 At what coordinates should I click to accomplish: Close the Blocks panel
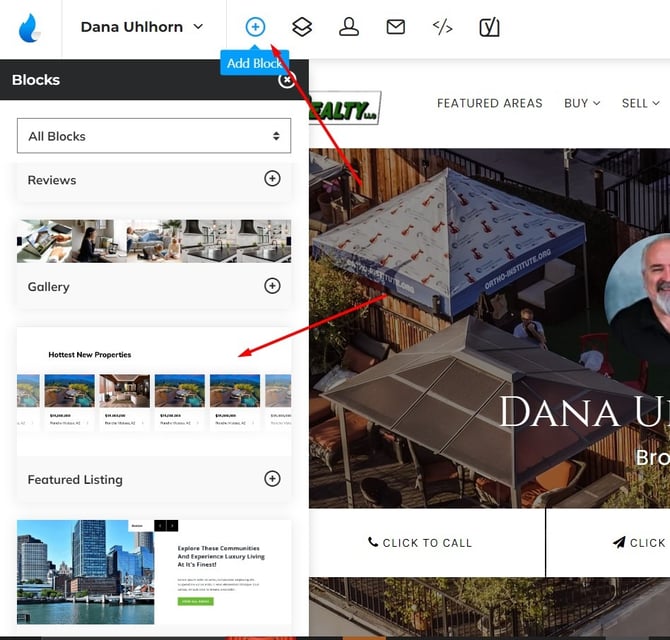pos(287,80)
